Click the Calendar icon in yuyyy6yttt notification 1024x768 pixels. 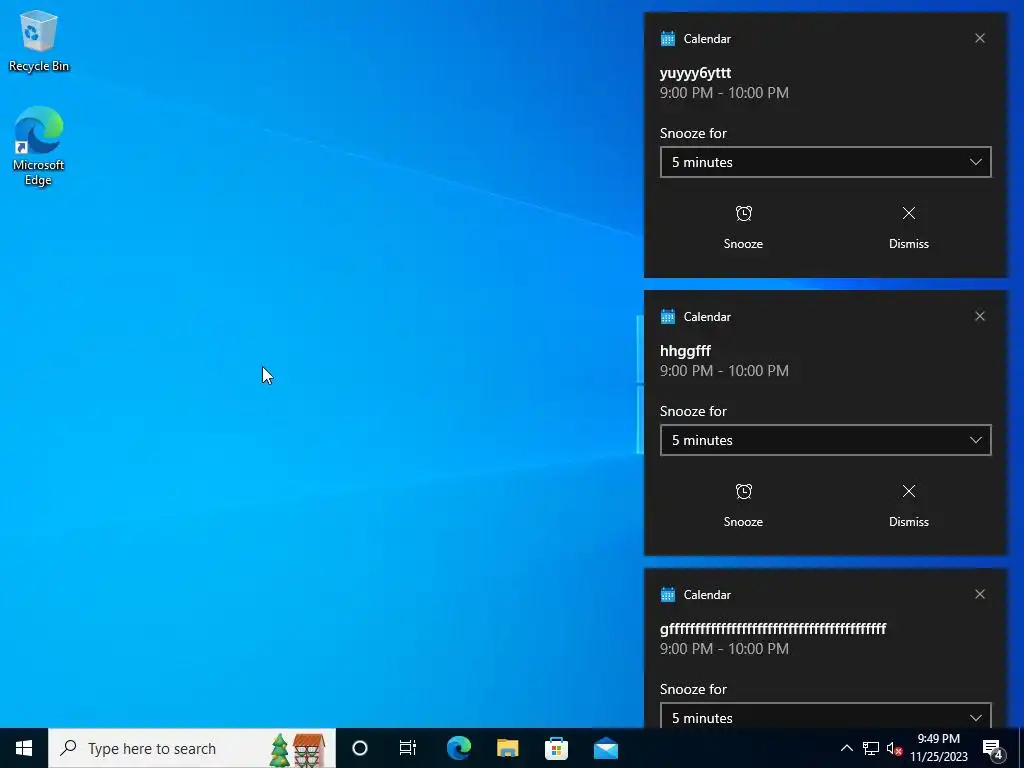[x=667, y=39]
